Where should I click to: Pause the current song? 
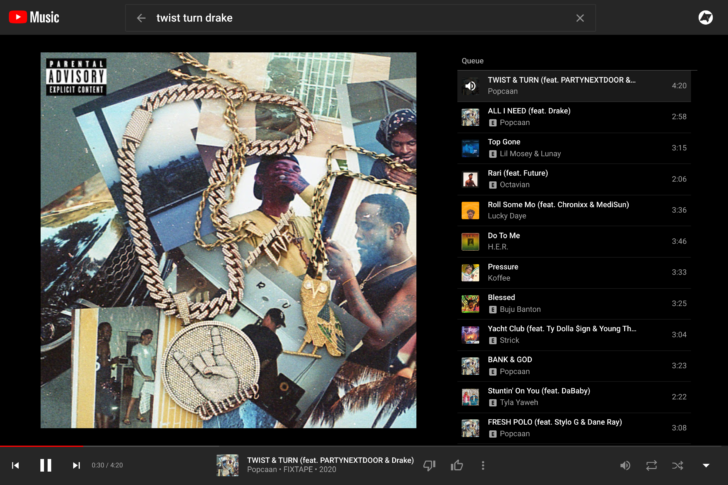click(x=46, y=465)
